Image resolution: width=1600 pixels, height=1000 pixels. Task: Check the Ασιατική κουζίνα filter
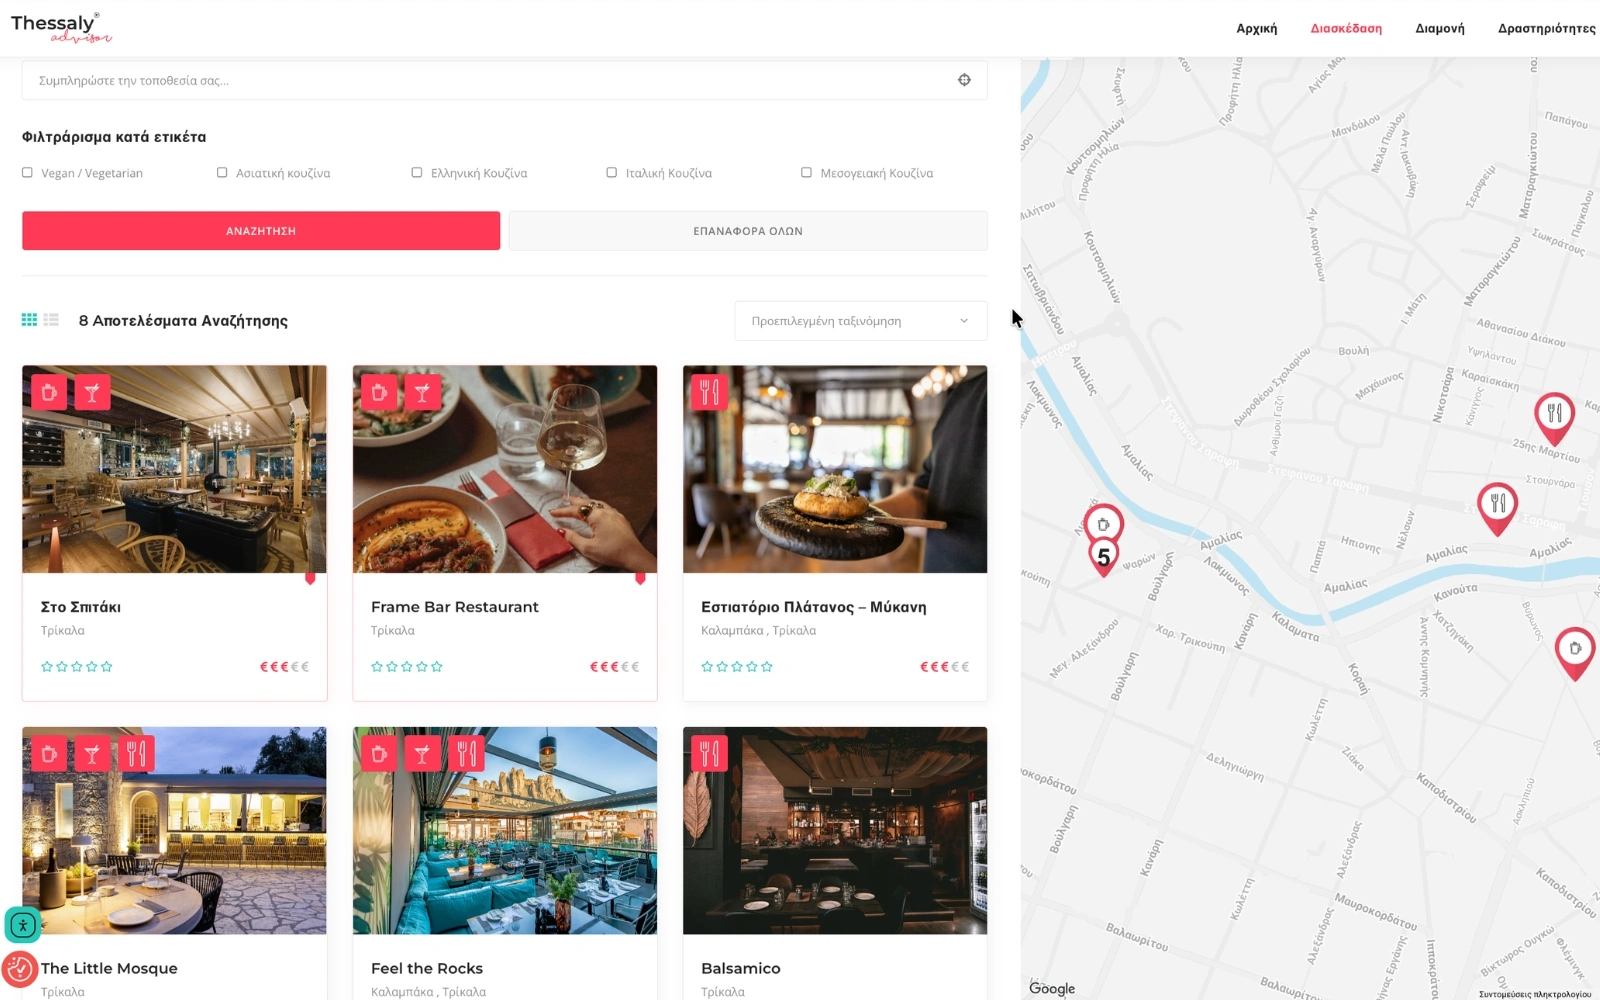pos(222,173)
